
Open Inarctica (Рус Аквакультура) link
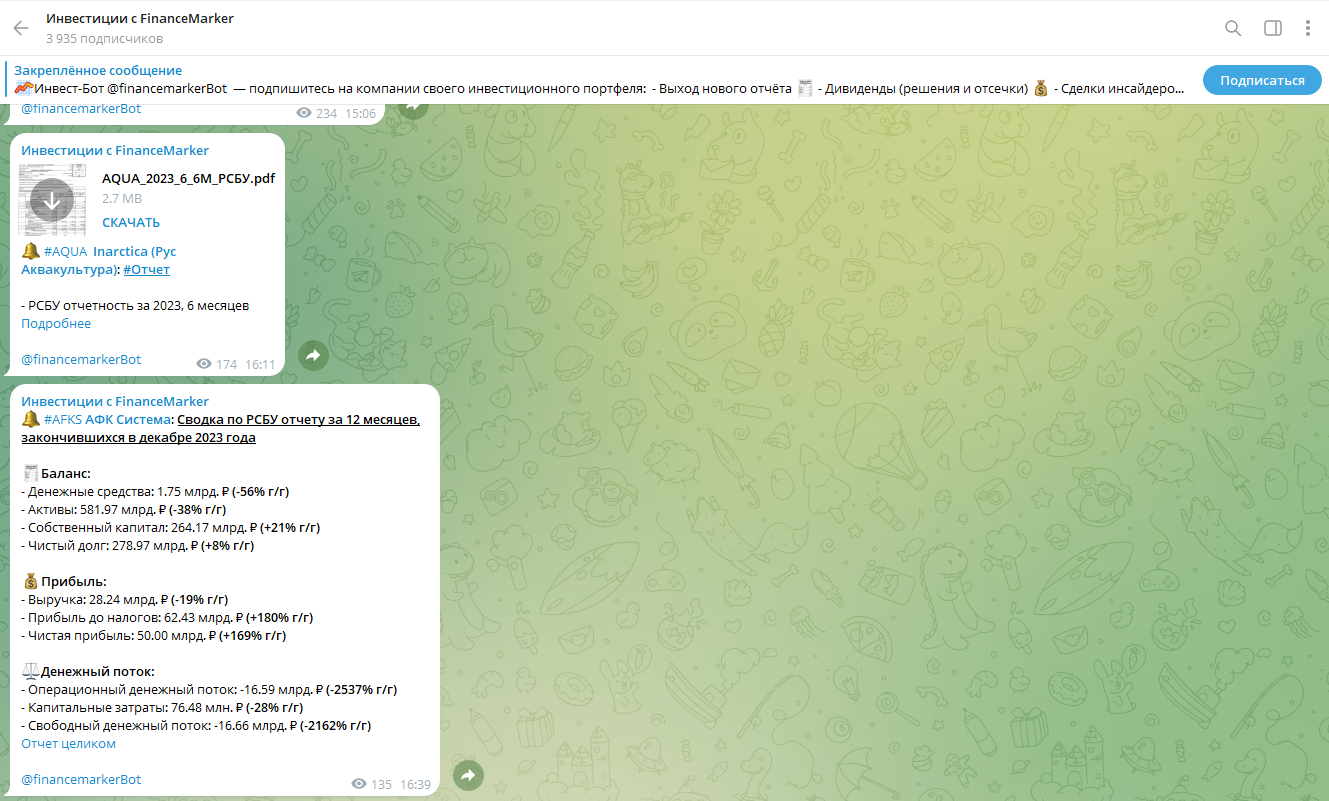point(99,260)
